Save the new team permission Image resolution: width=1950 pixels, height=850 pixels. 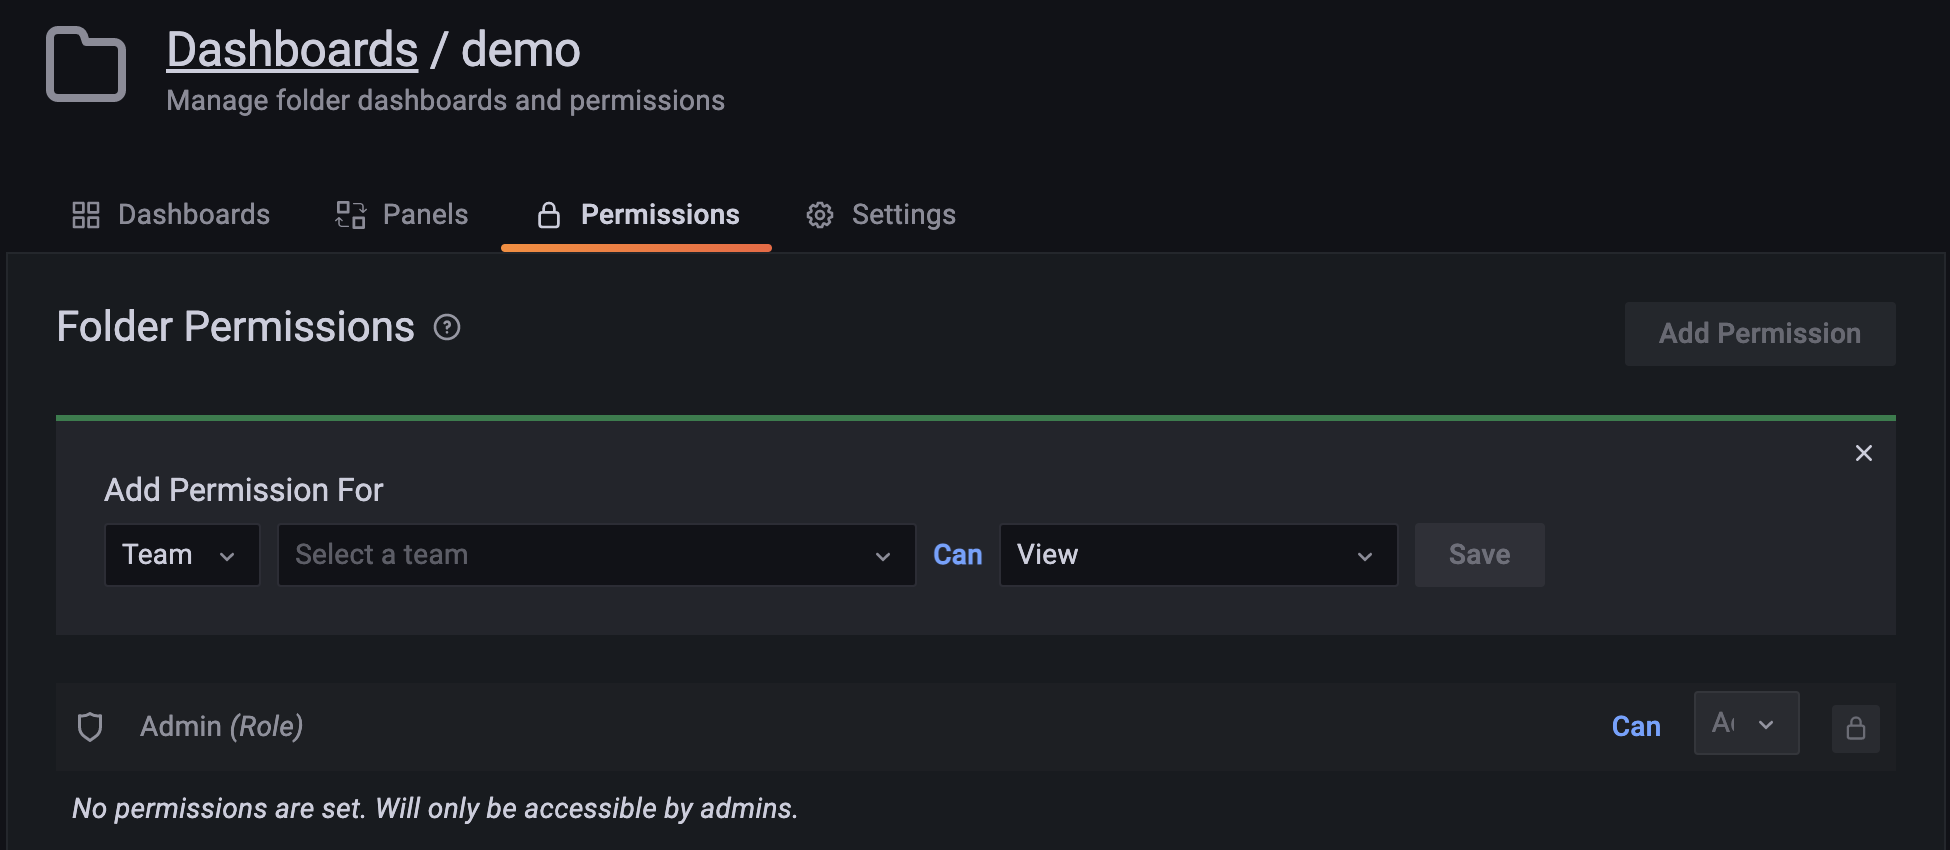coord(1479,554)
